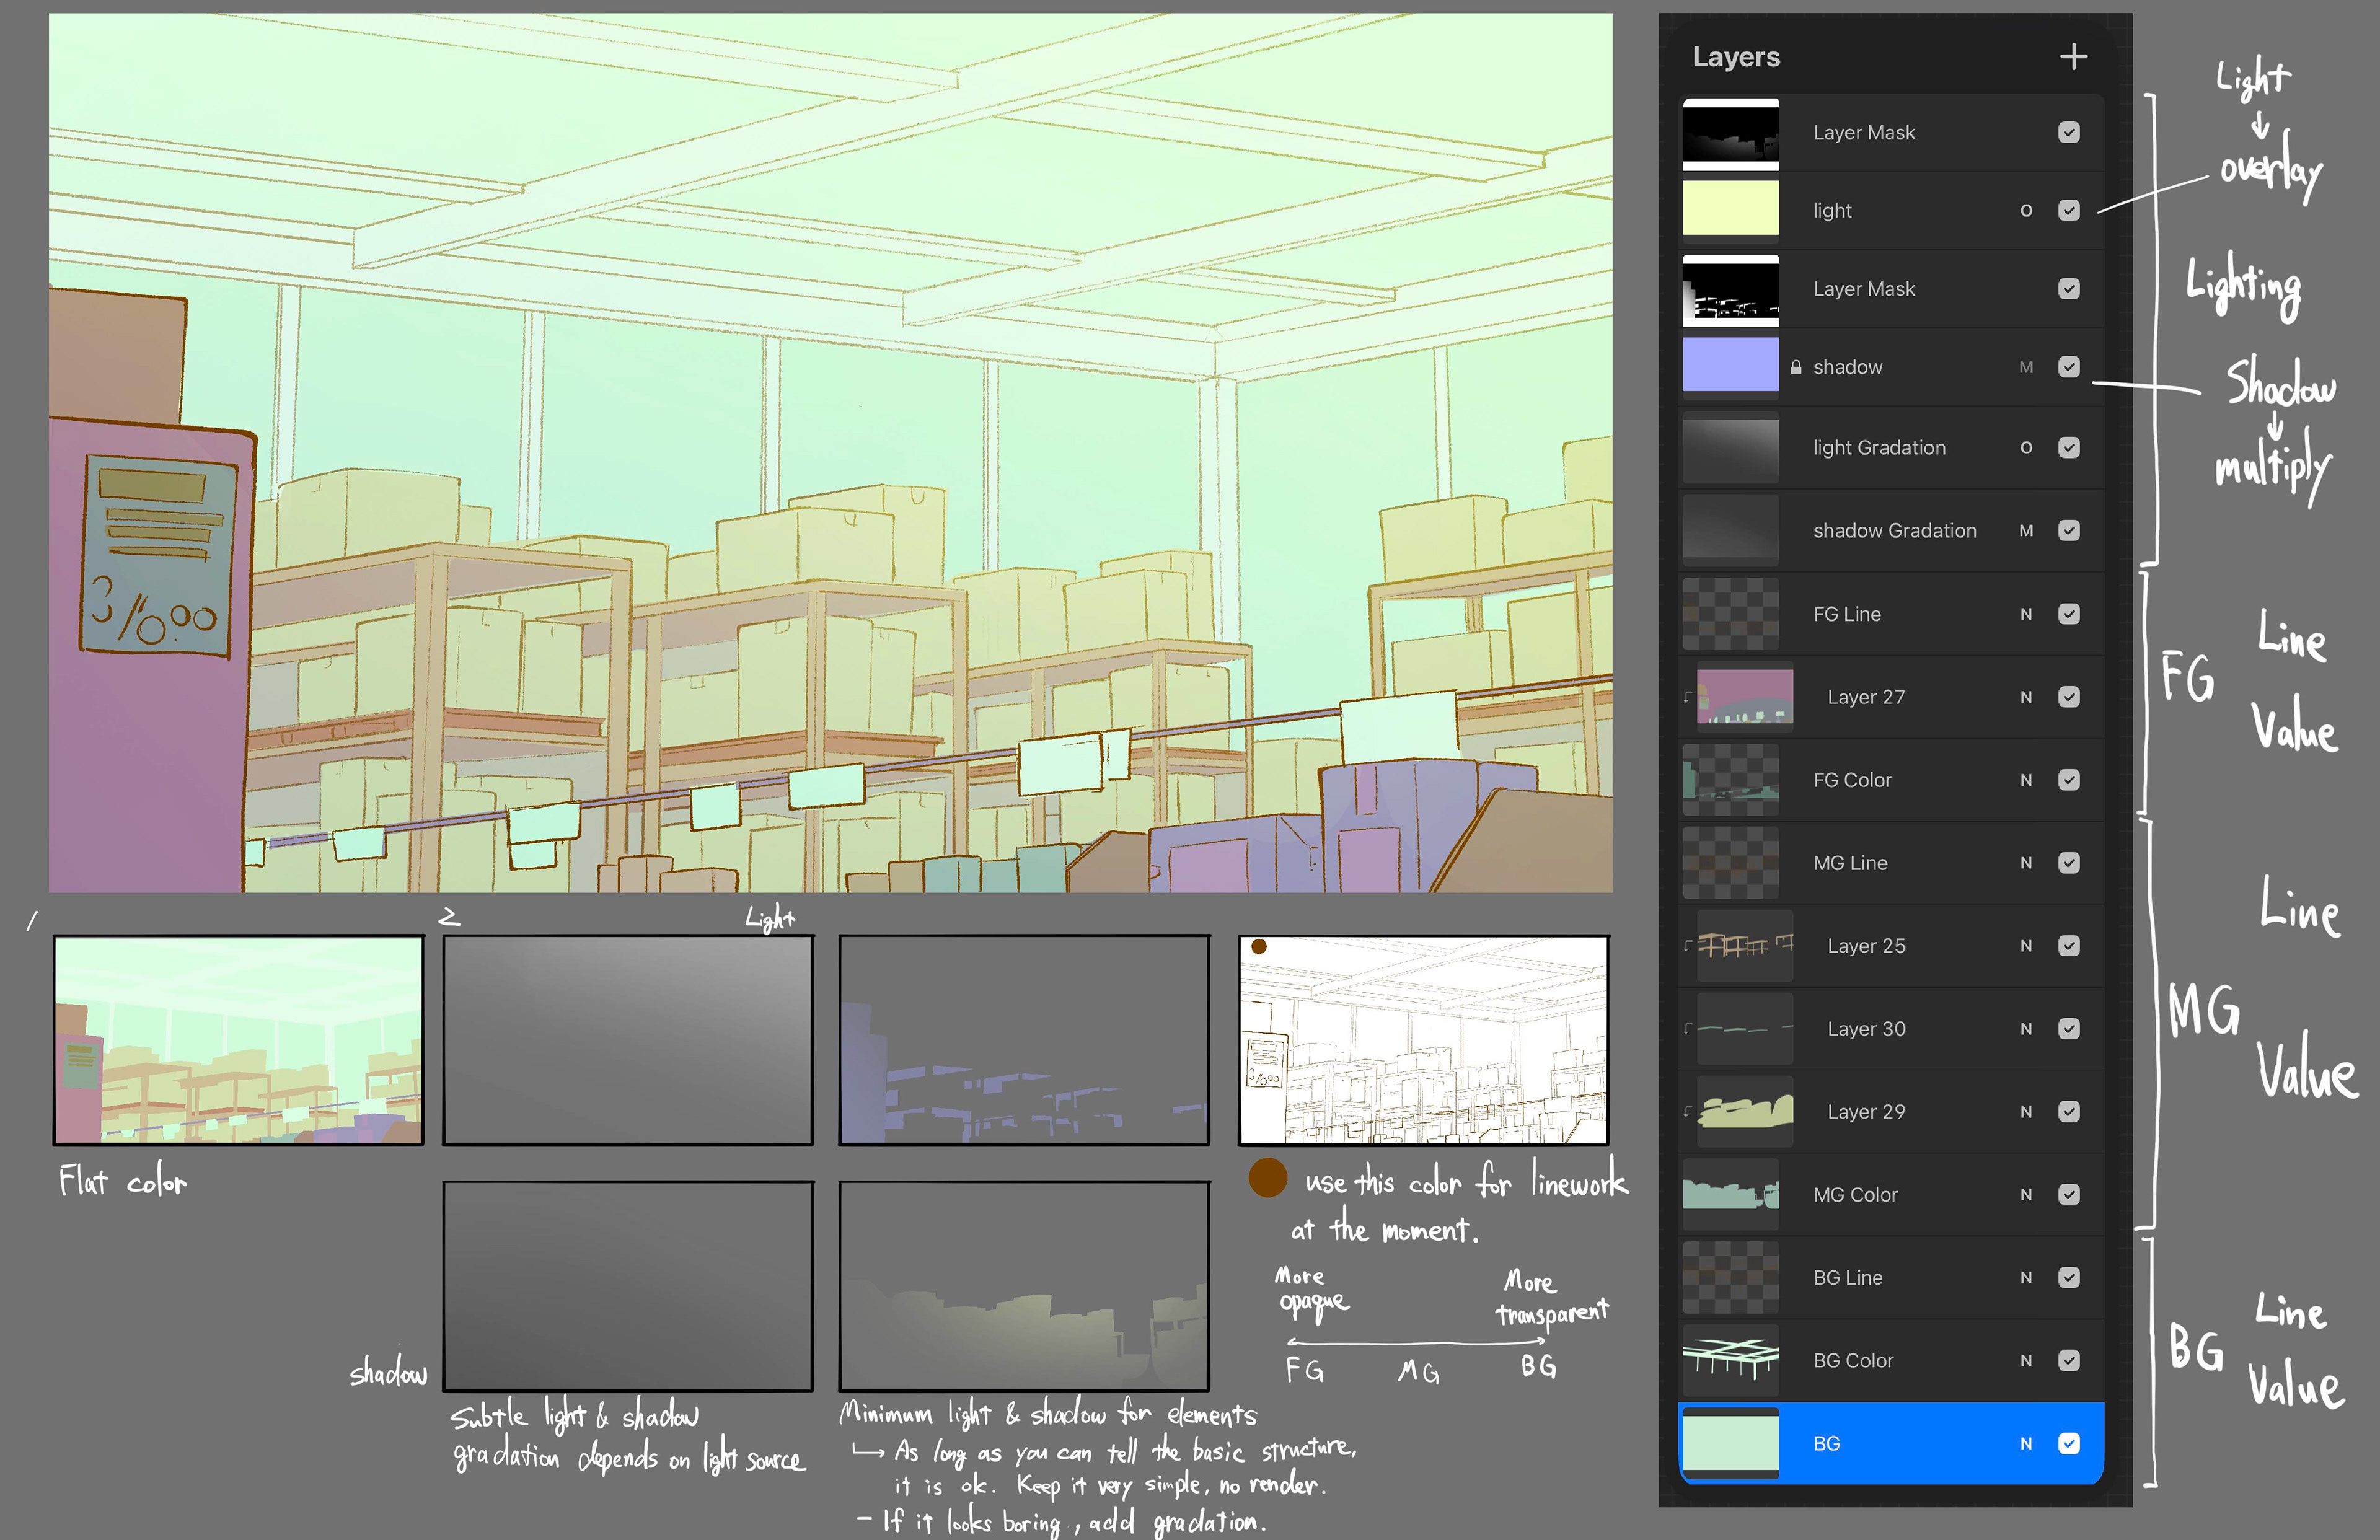The height and width of the screenshot is (1540, 2380).
Task: Click the clipping arrow on Layer 30
Action: pyautogui.click(x=1688, y=1029)
